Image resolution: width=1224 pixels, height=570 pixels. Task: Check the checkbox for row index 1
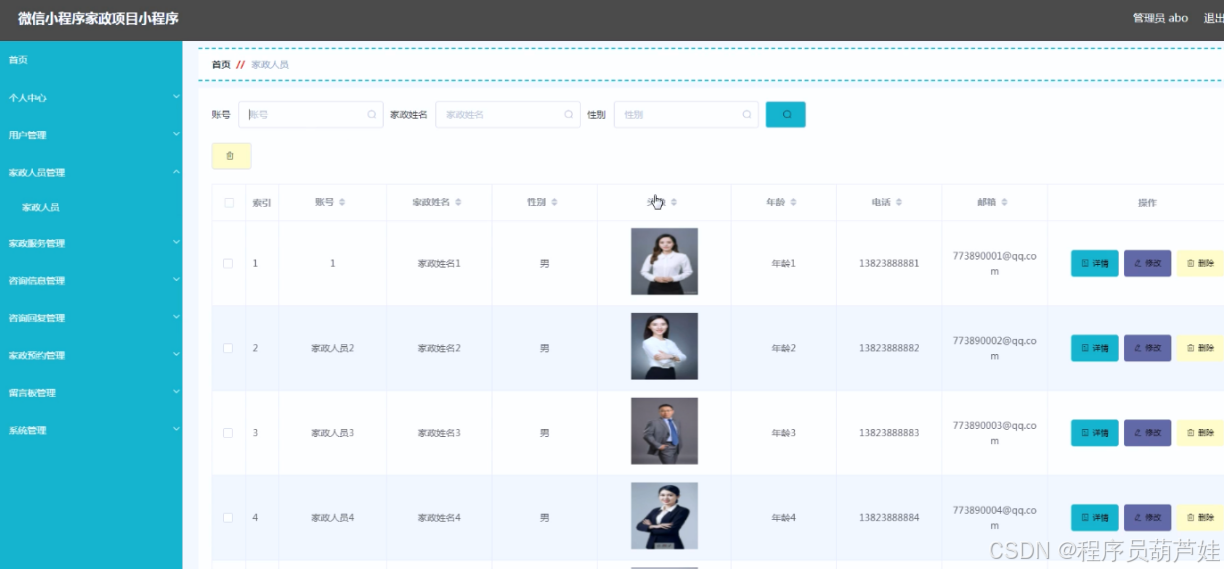pos(228,263)
